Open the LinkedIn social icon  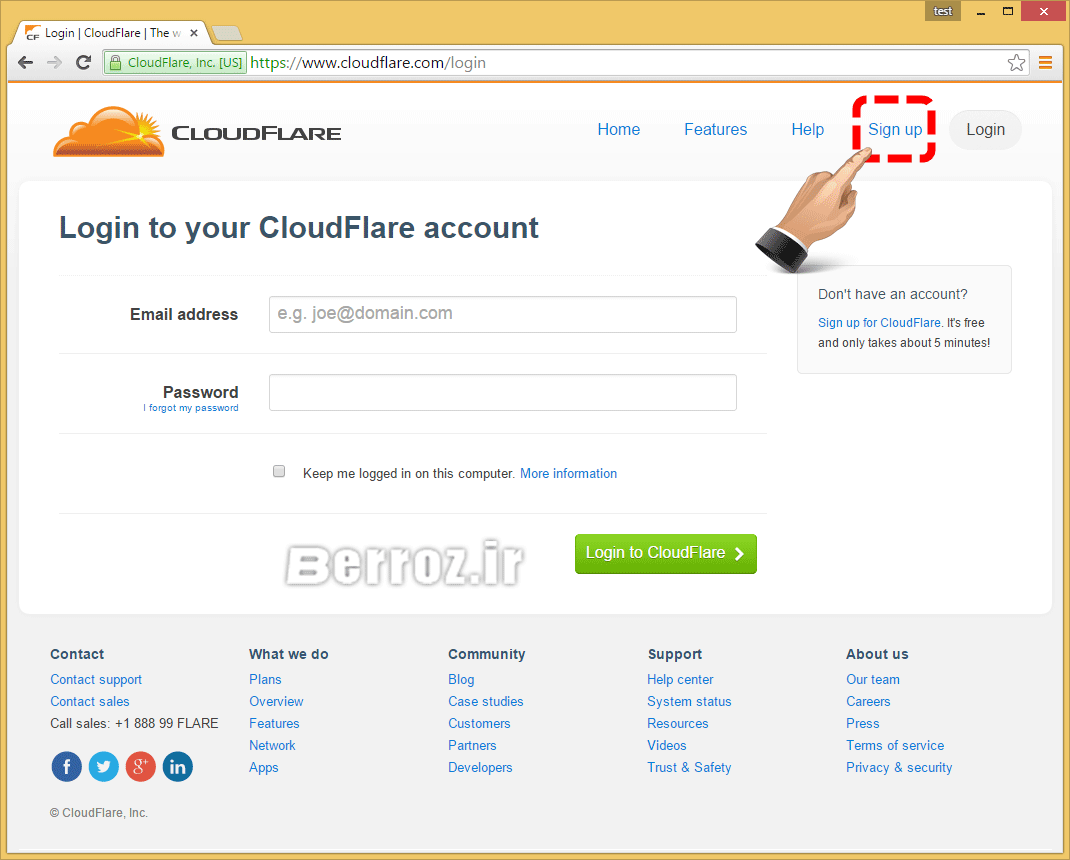coord(177,767)
